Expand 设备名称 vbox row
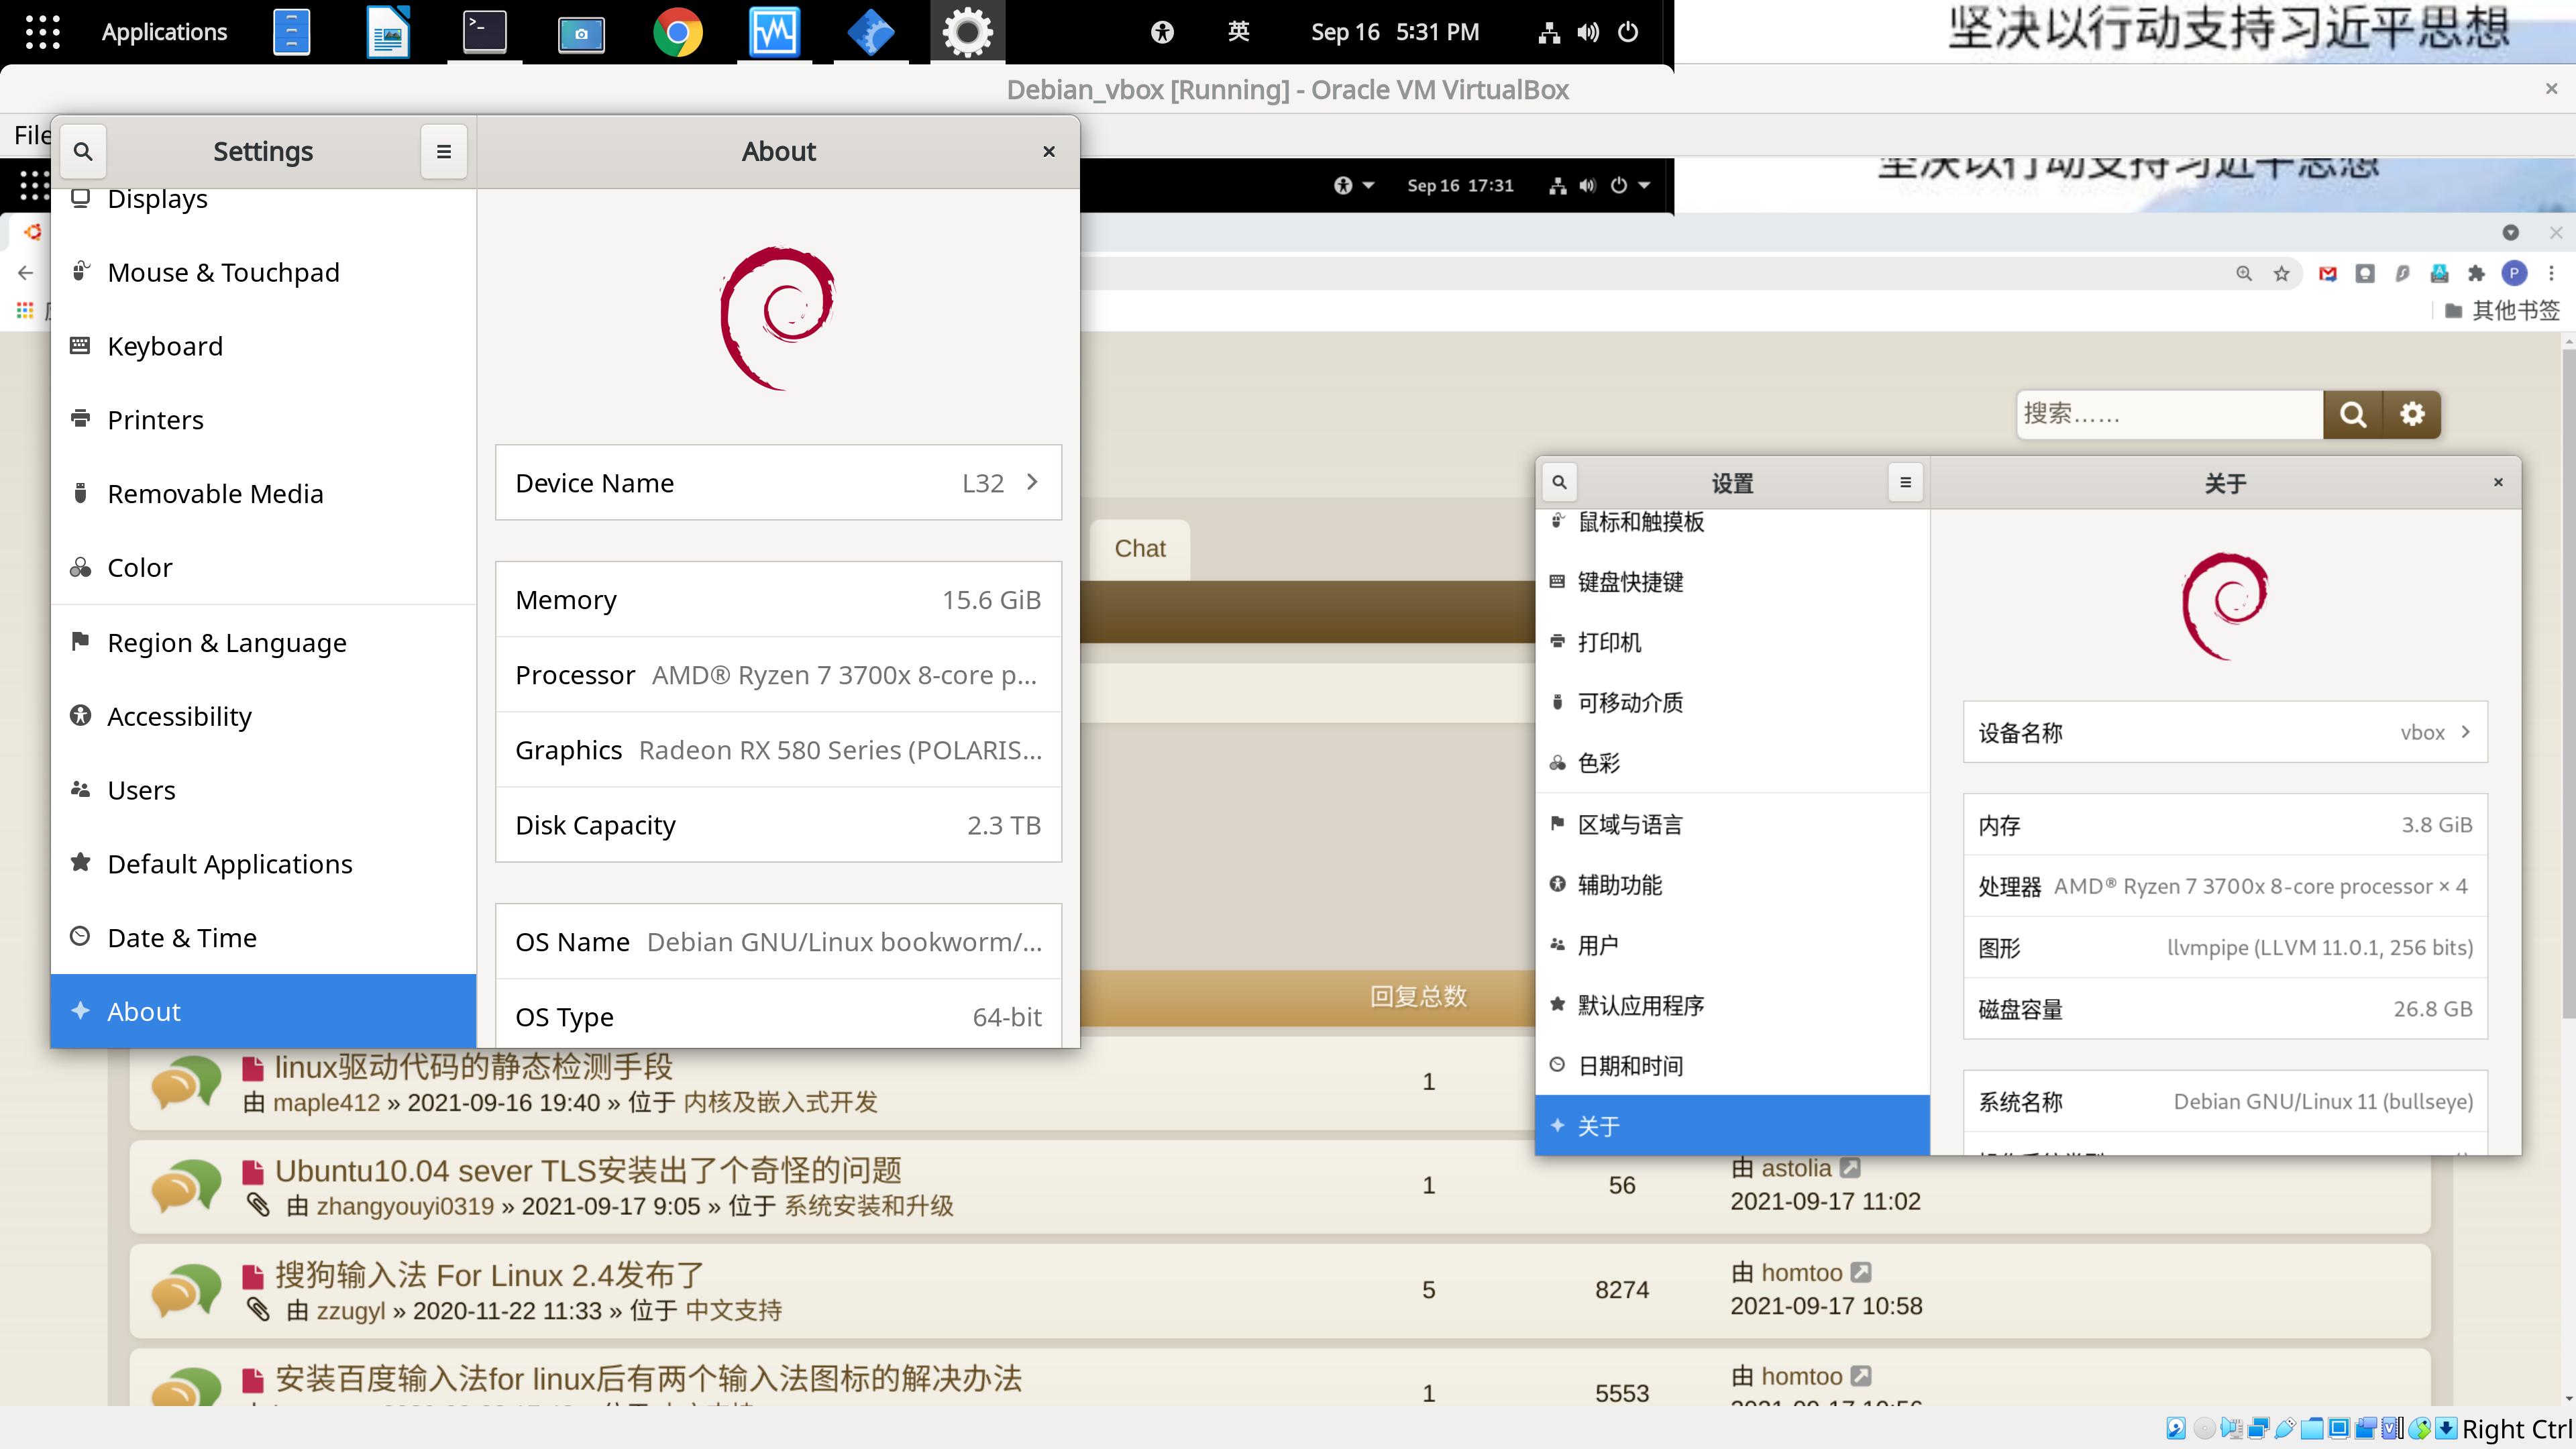The image size is (2576, 1449). [x=2225, y=732]
